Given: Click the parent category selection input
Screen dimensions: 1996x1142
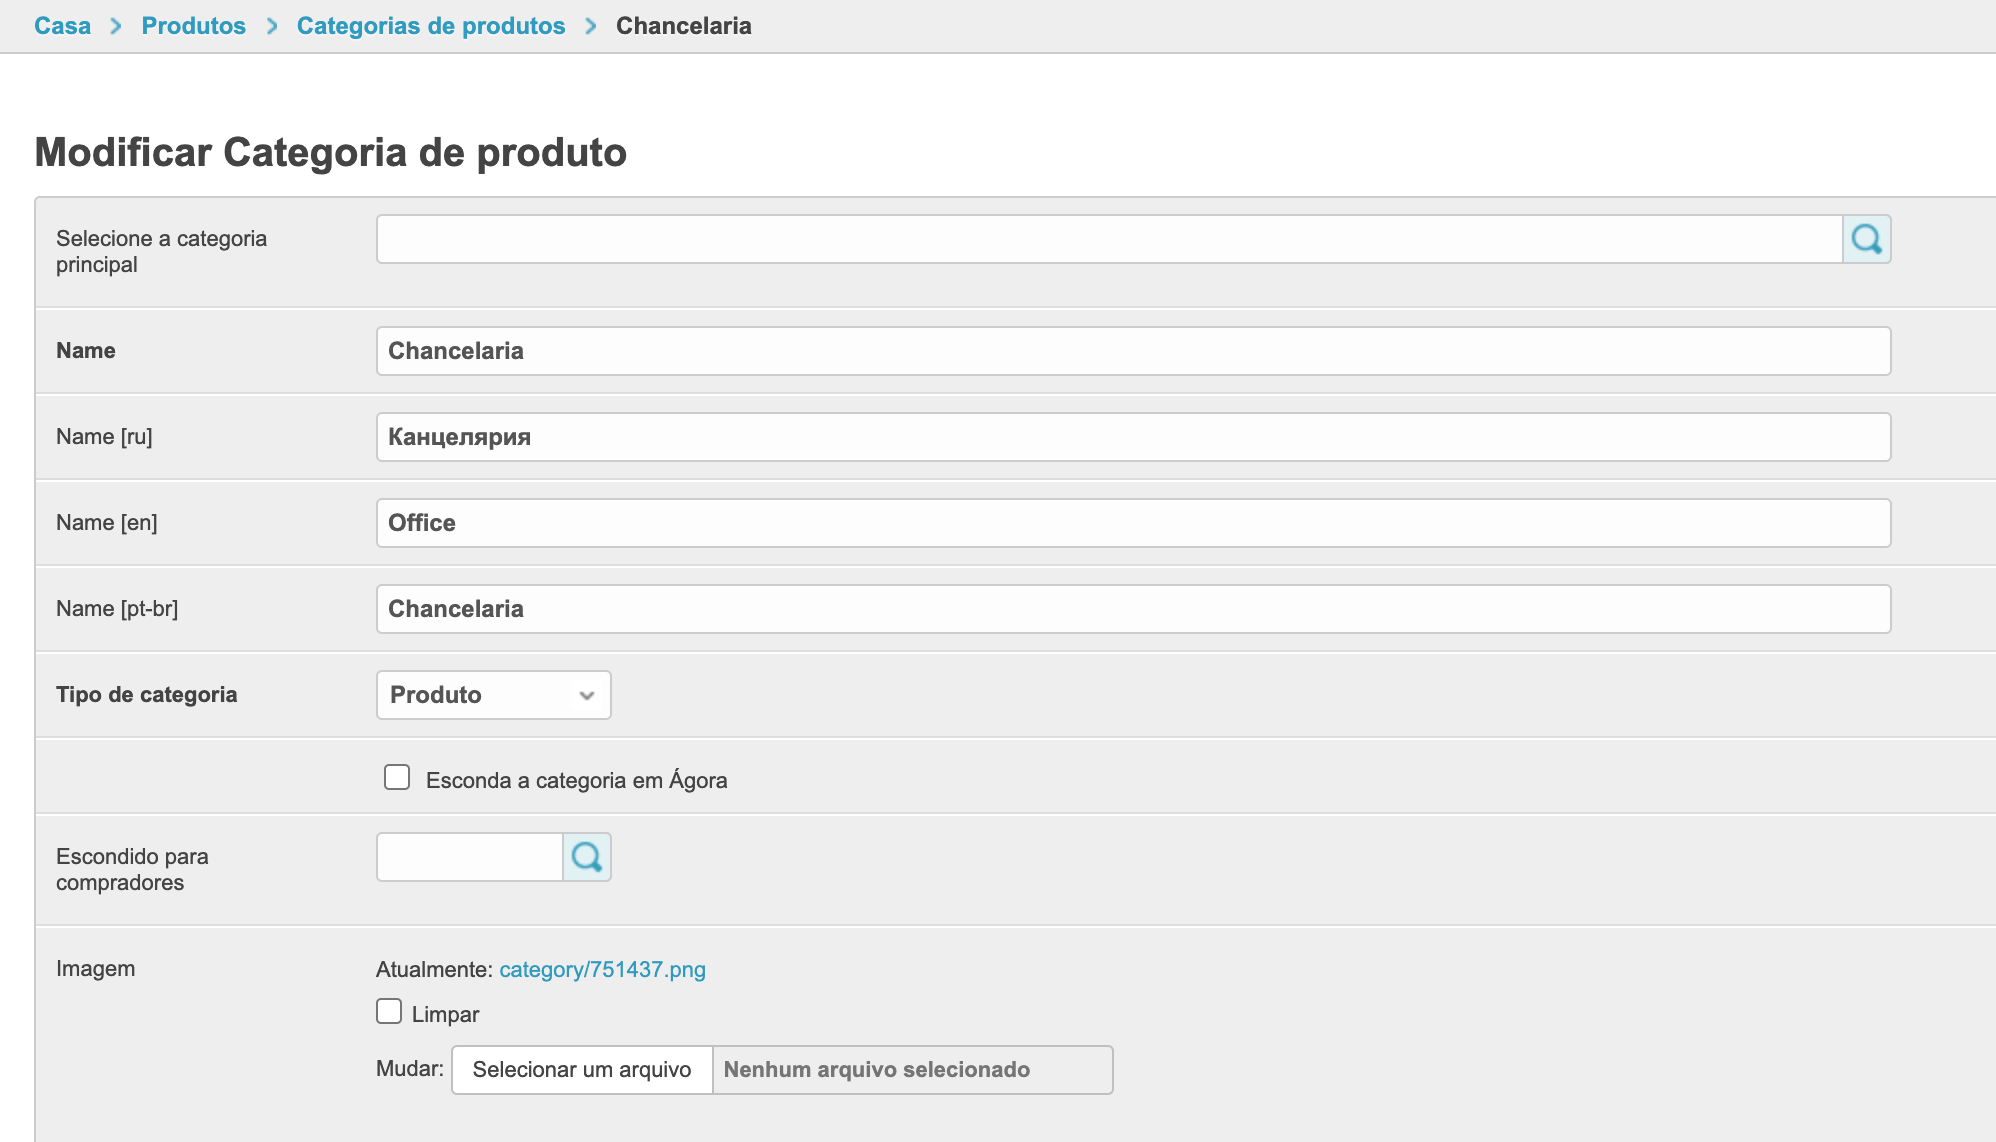Looking at the screenshot, I should click(1108, 239).
